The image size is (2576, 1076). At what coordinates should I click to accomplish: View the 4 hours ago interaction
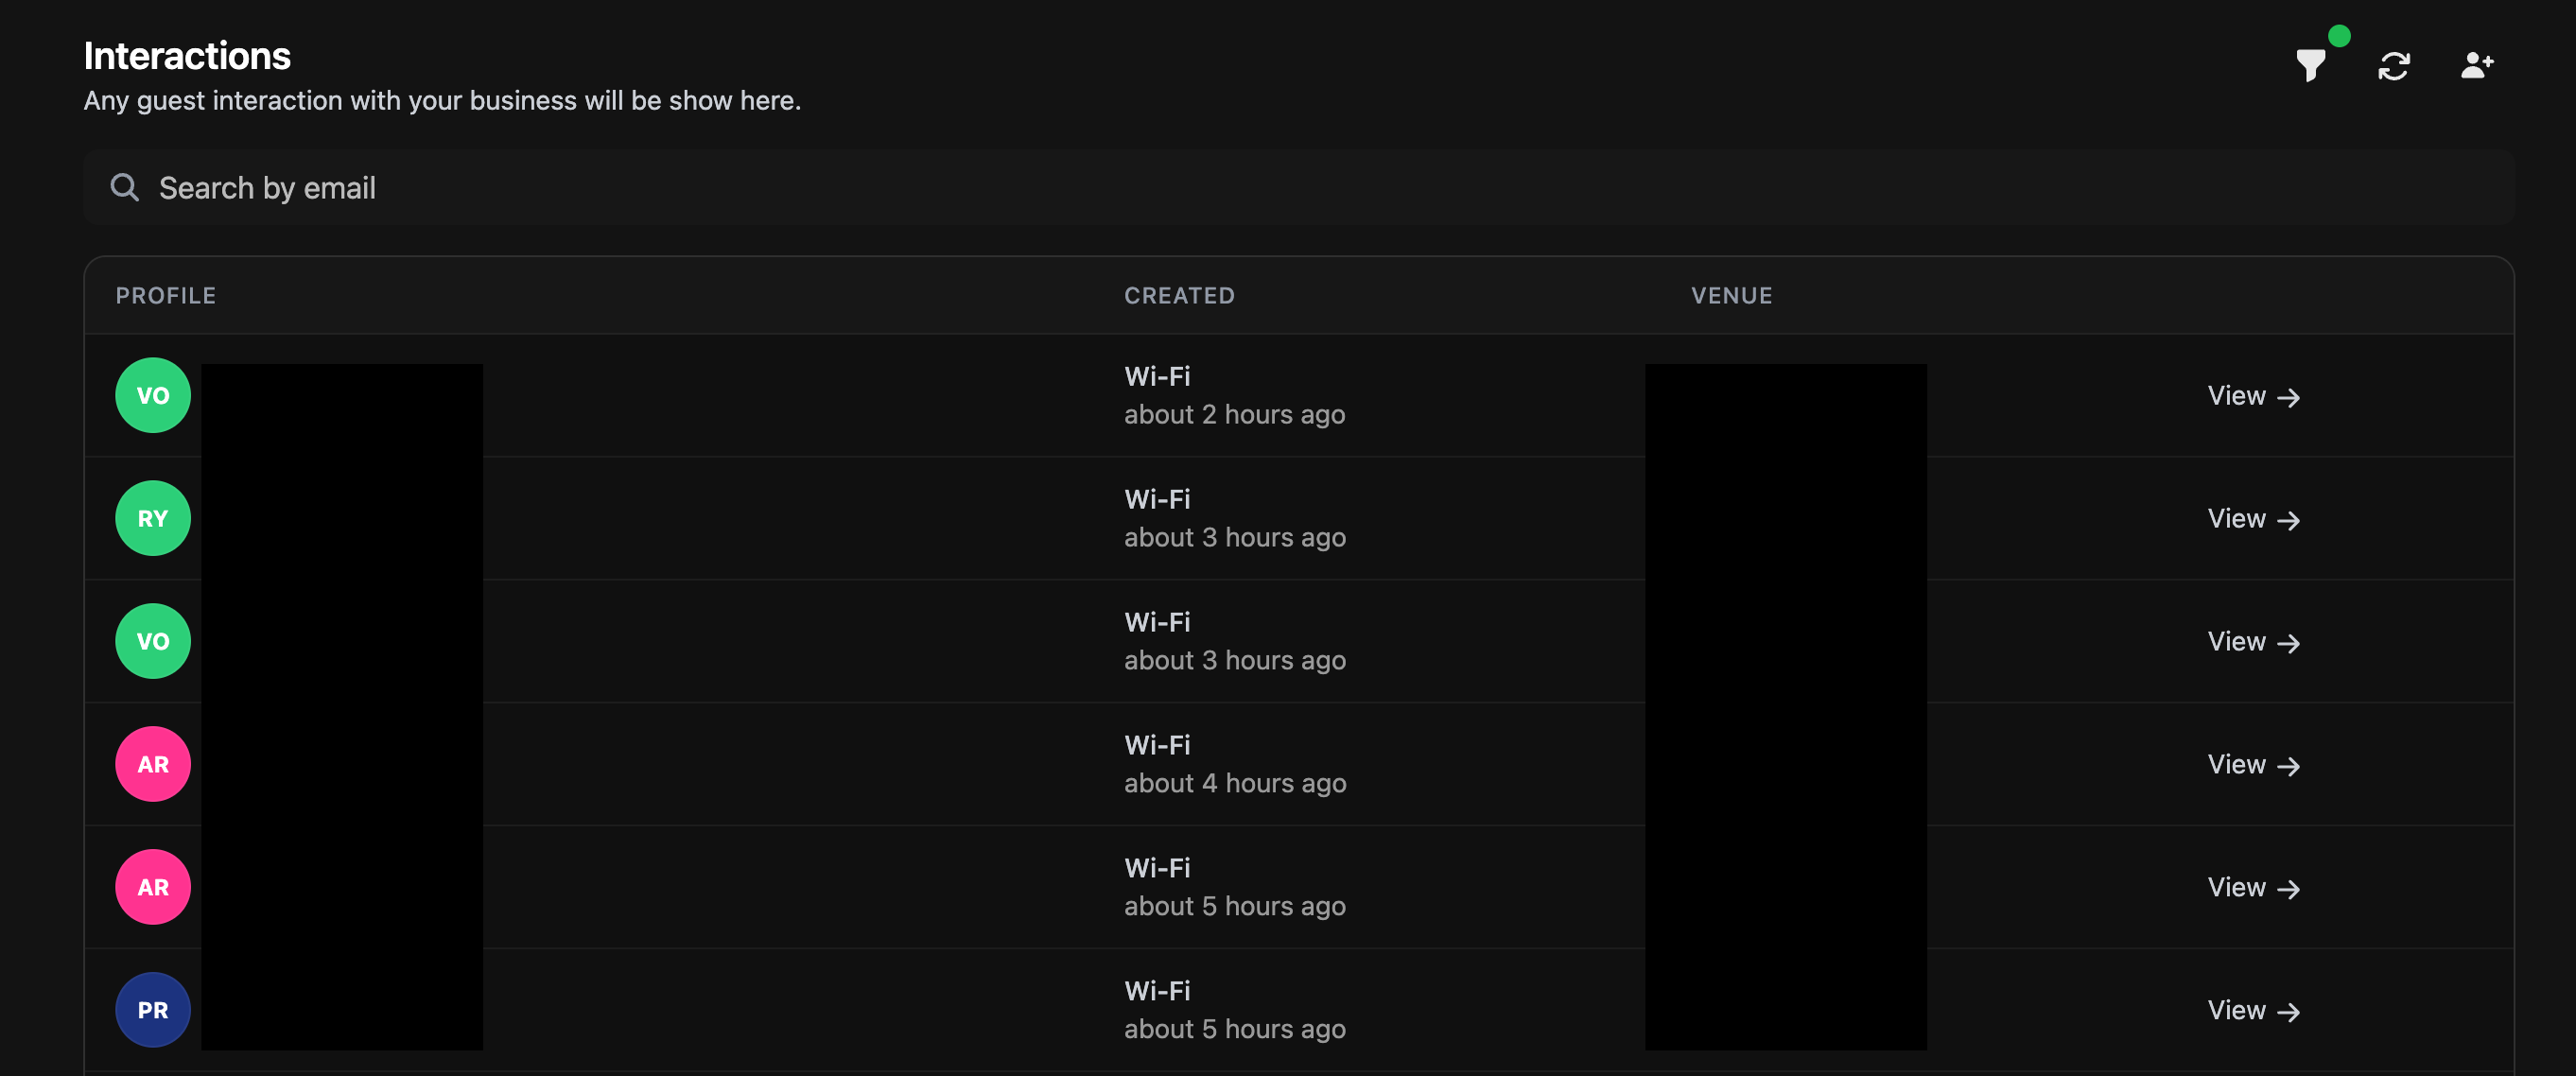point(2253,765)
